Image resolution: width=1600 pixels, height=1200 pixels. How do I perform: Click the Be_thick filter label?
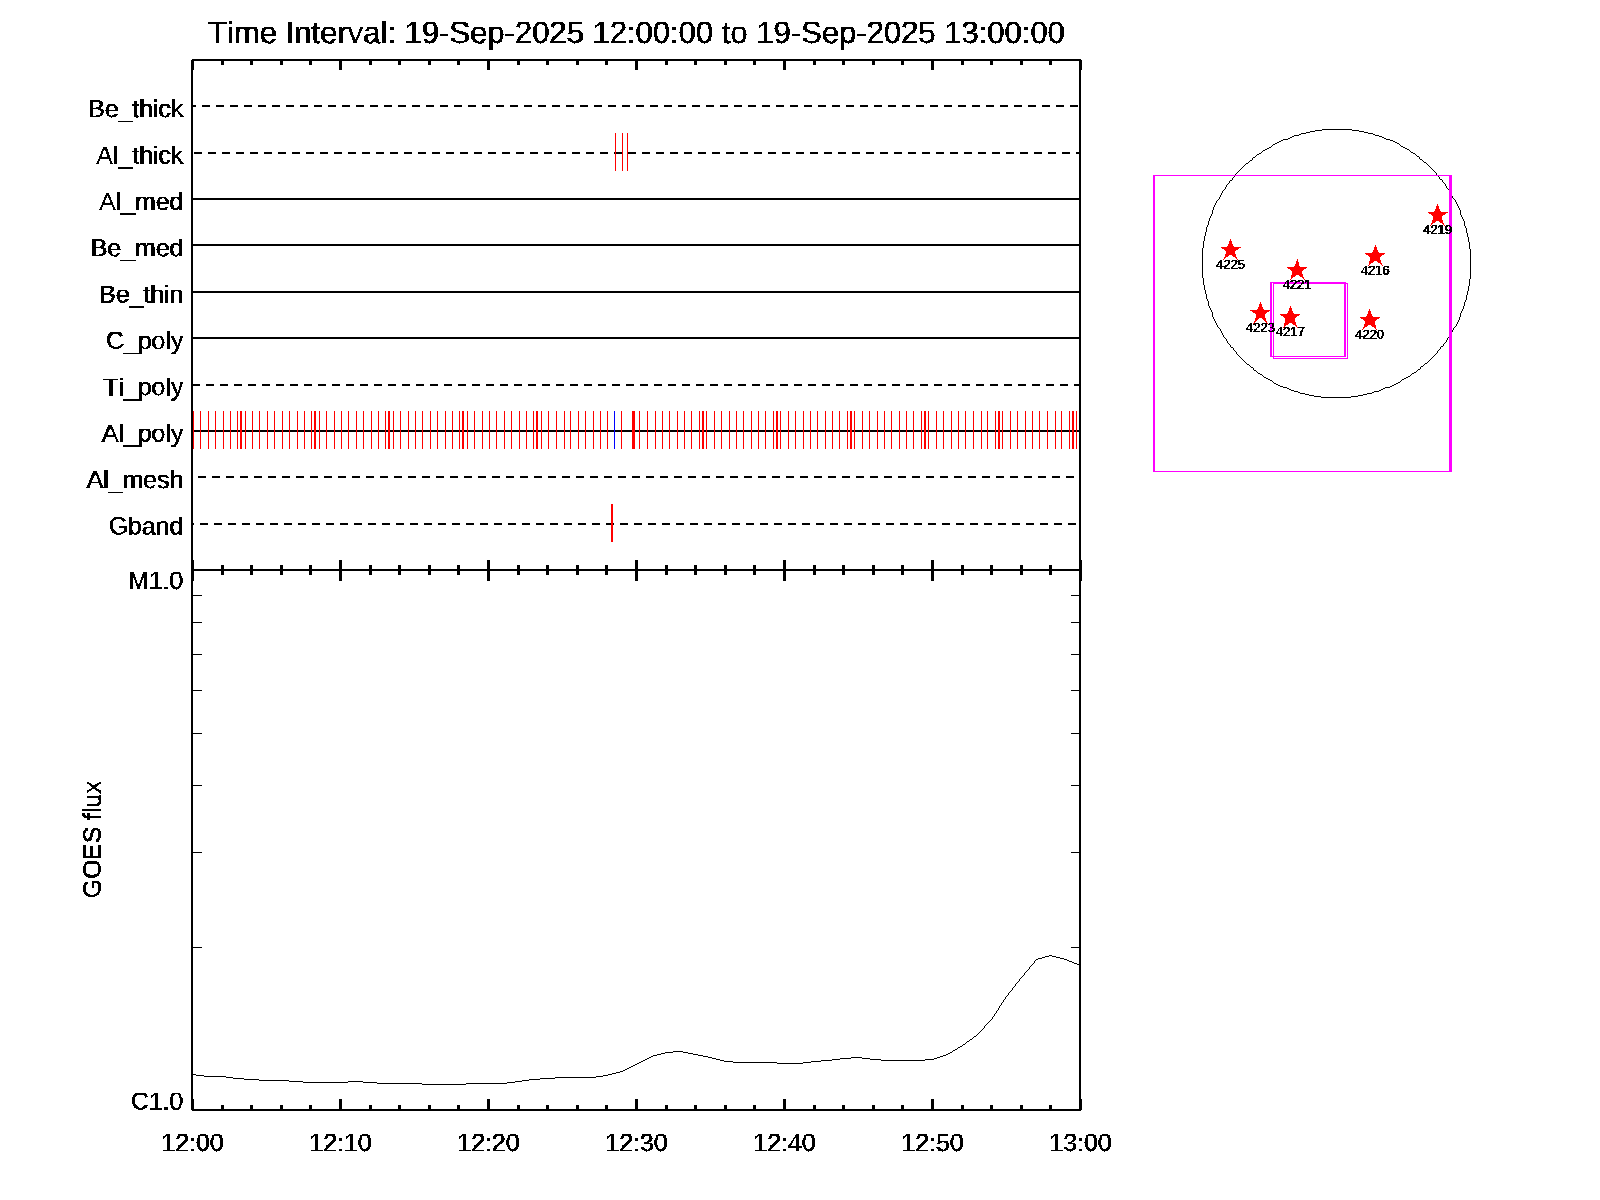[136, 109]
